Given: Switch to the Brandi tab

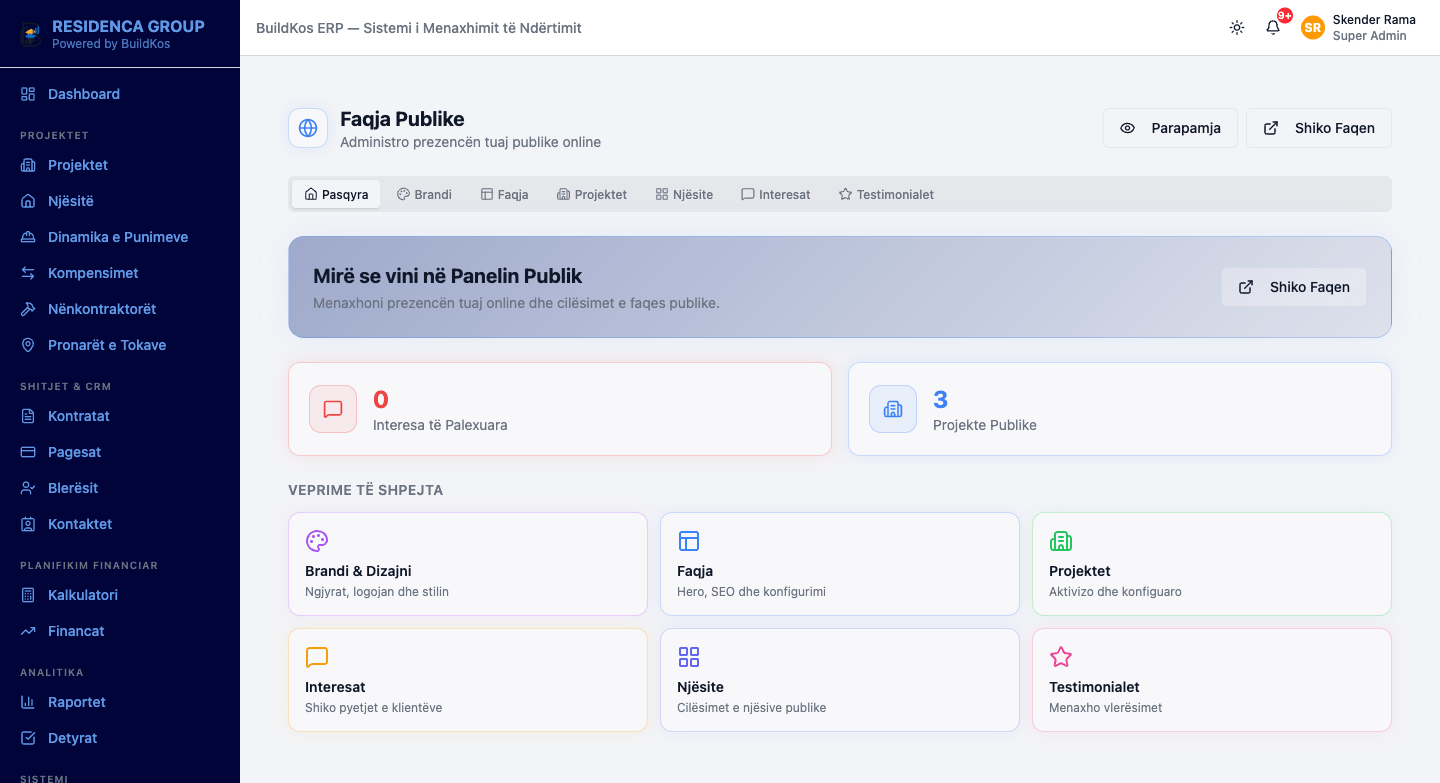Looking at the screenshot, I should [x=424, y=194].
